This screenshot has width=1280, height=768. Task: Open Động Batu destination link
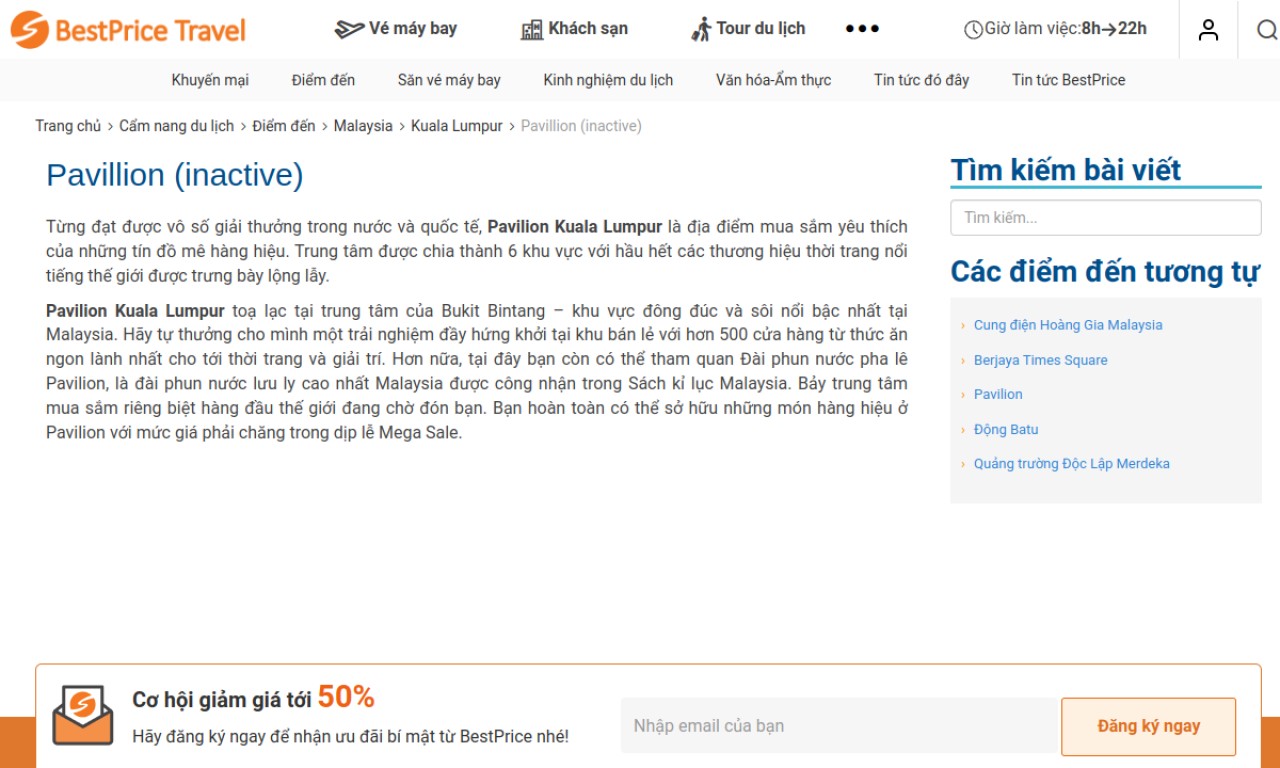click(x=1006, y=429)
